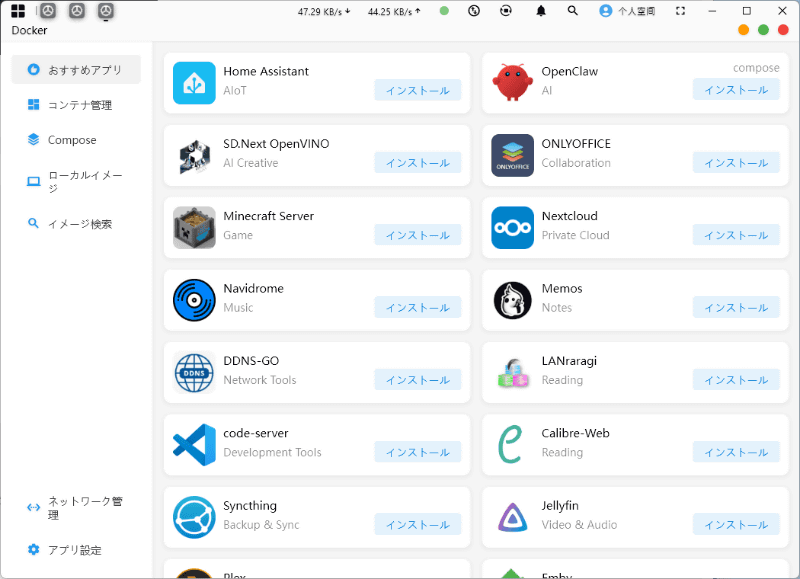The height and width of the screenshot is (579, 800).
Task: Click the Development Tools category text
Action: 272,452
